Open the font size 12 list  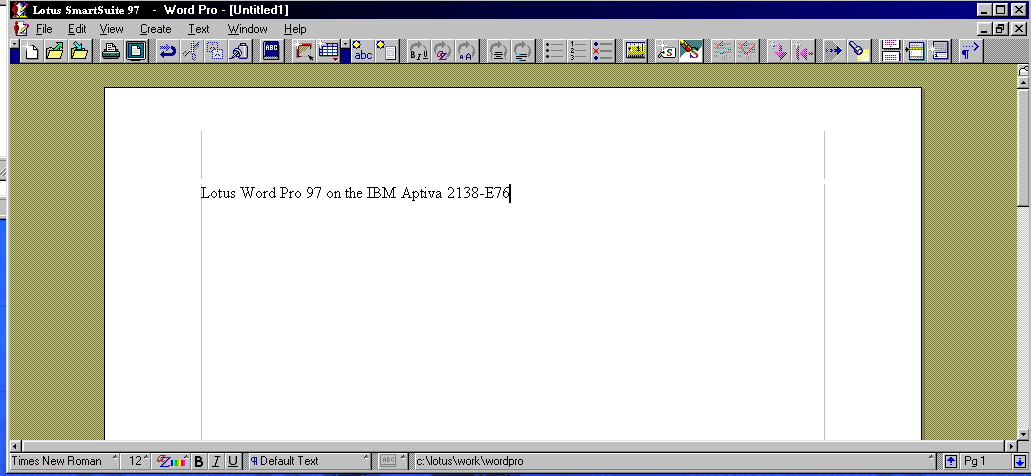tap(138, 461)
